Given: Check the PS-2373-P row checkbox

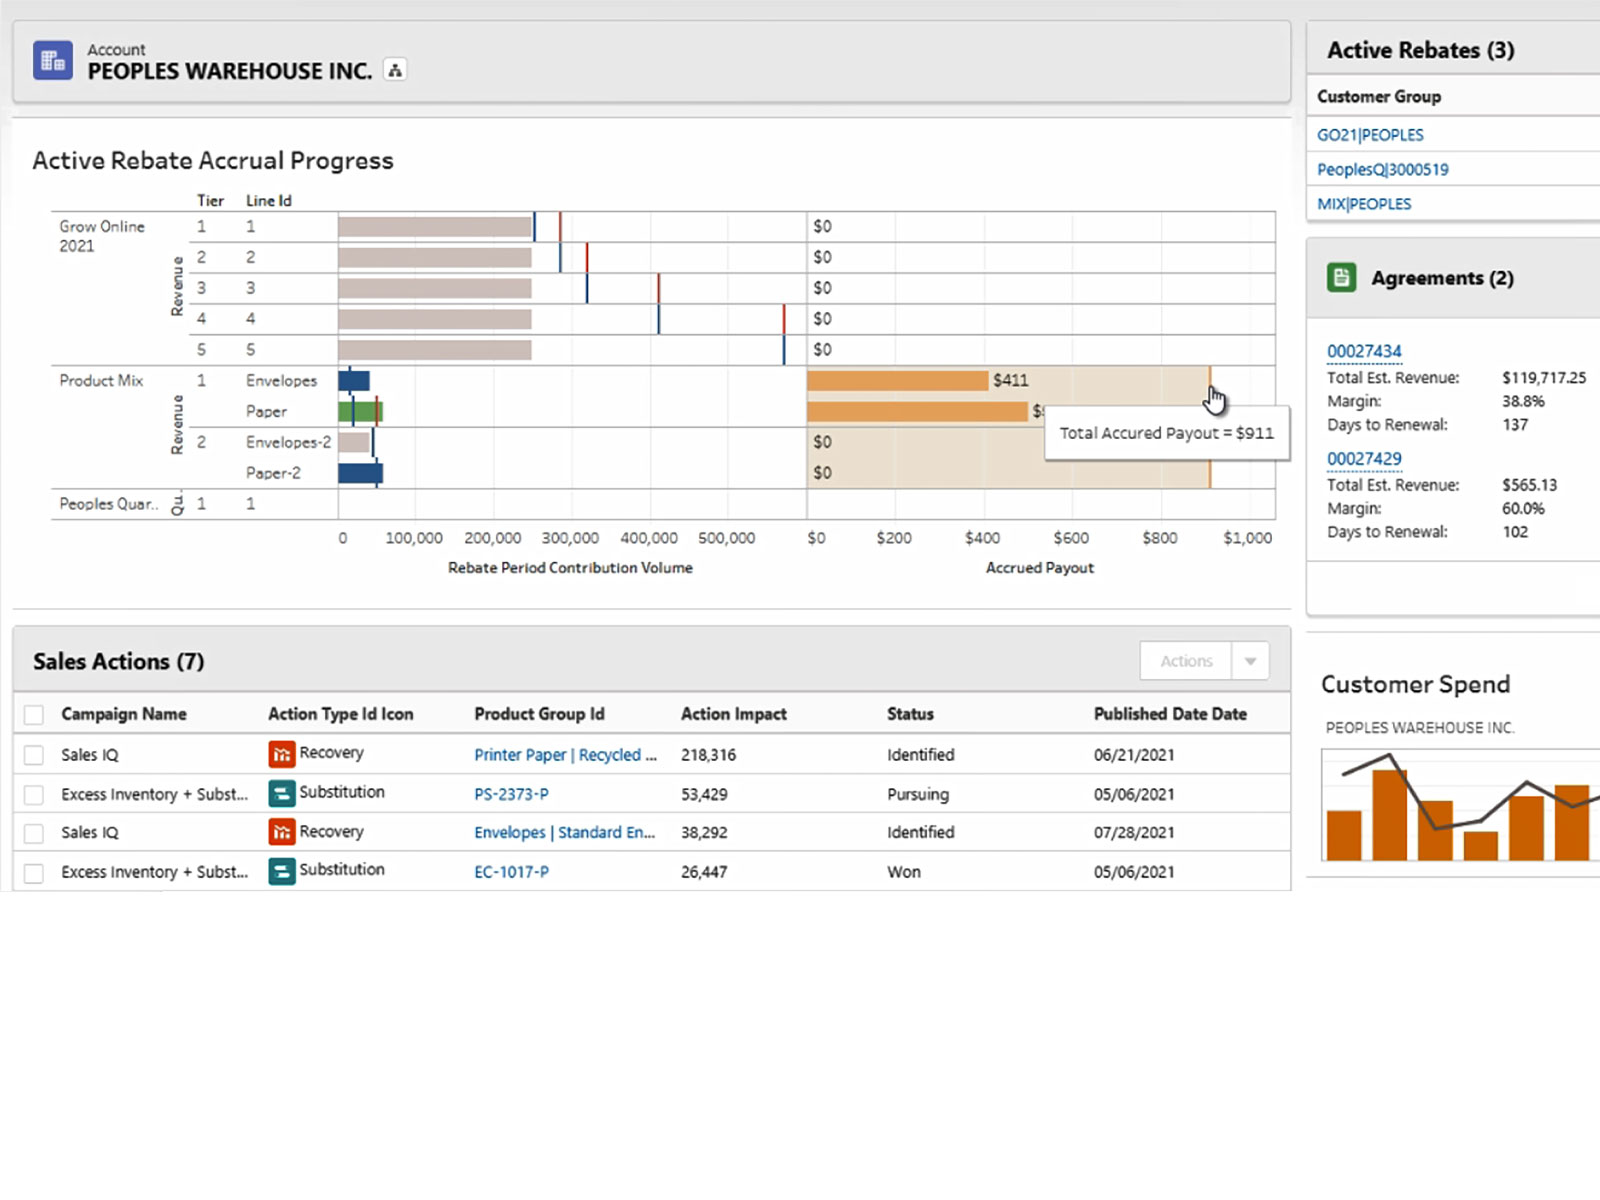Looking at the screenshot, I should coord(34,795).
